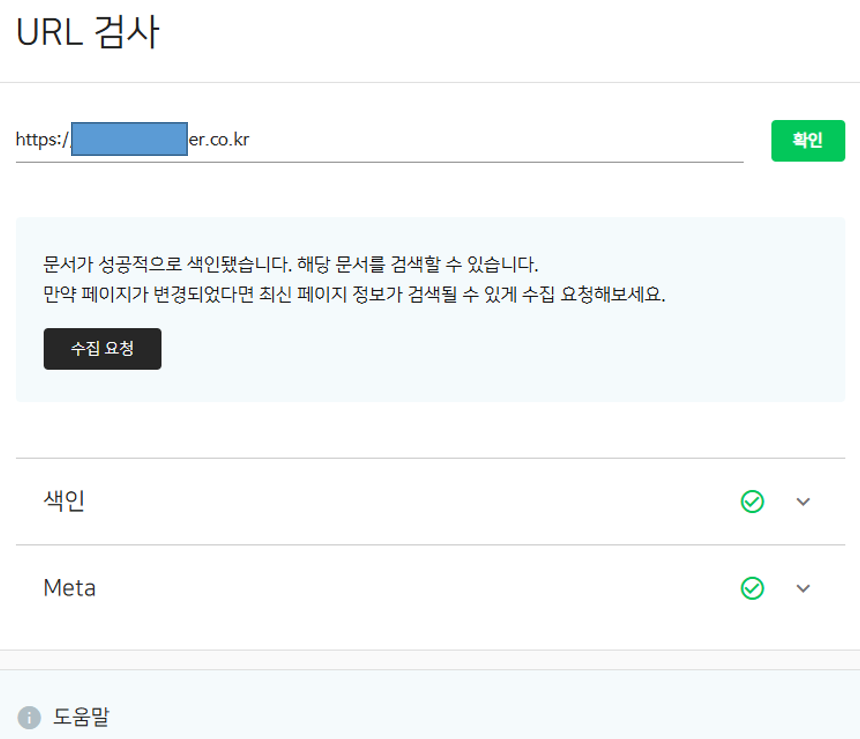This screenshot has width=860, height=739.
Task: Click the green 확인 button
Action: coord(808,140)
